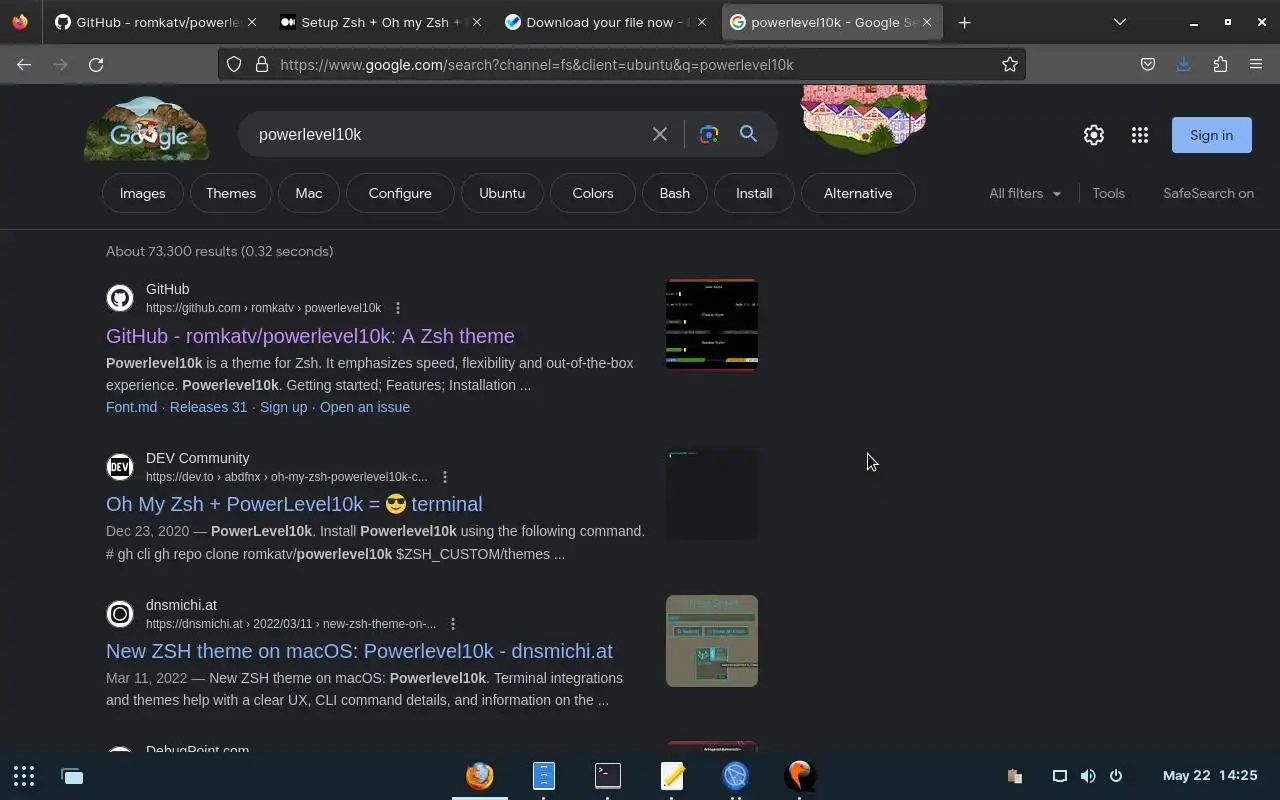
Task: Open three-dot options for DEV Community result
Action: (x=445, y=477)
